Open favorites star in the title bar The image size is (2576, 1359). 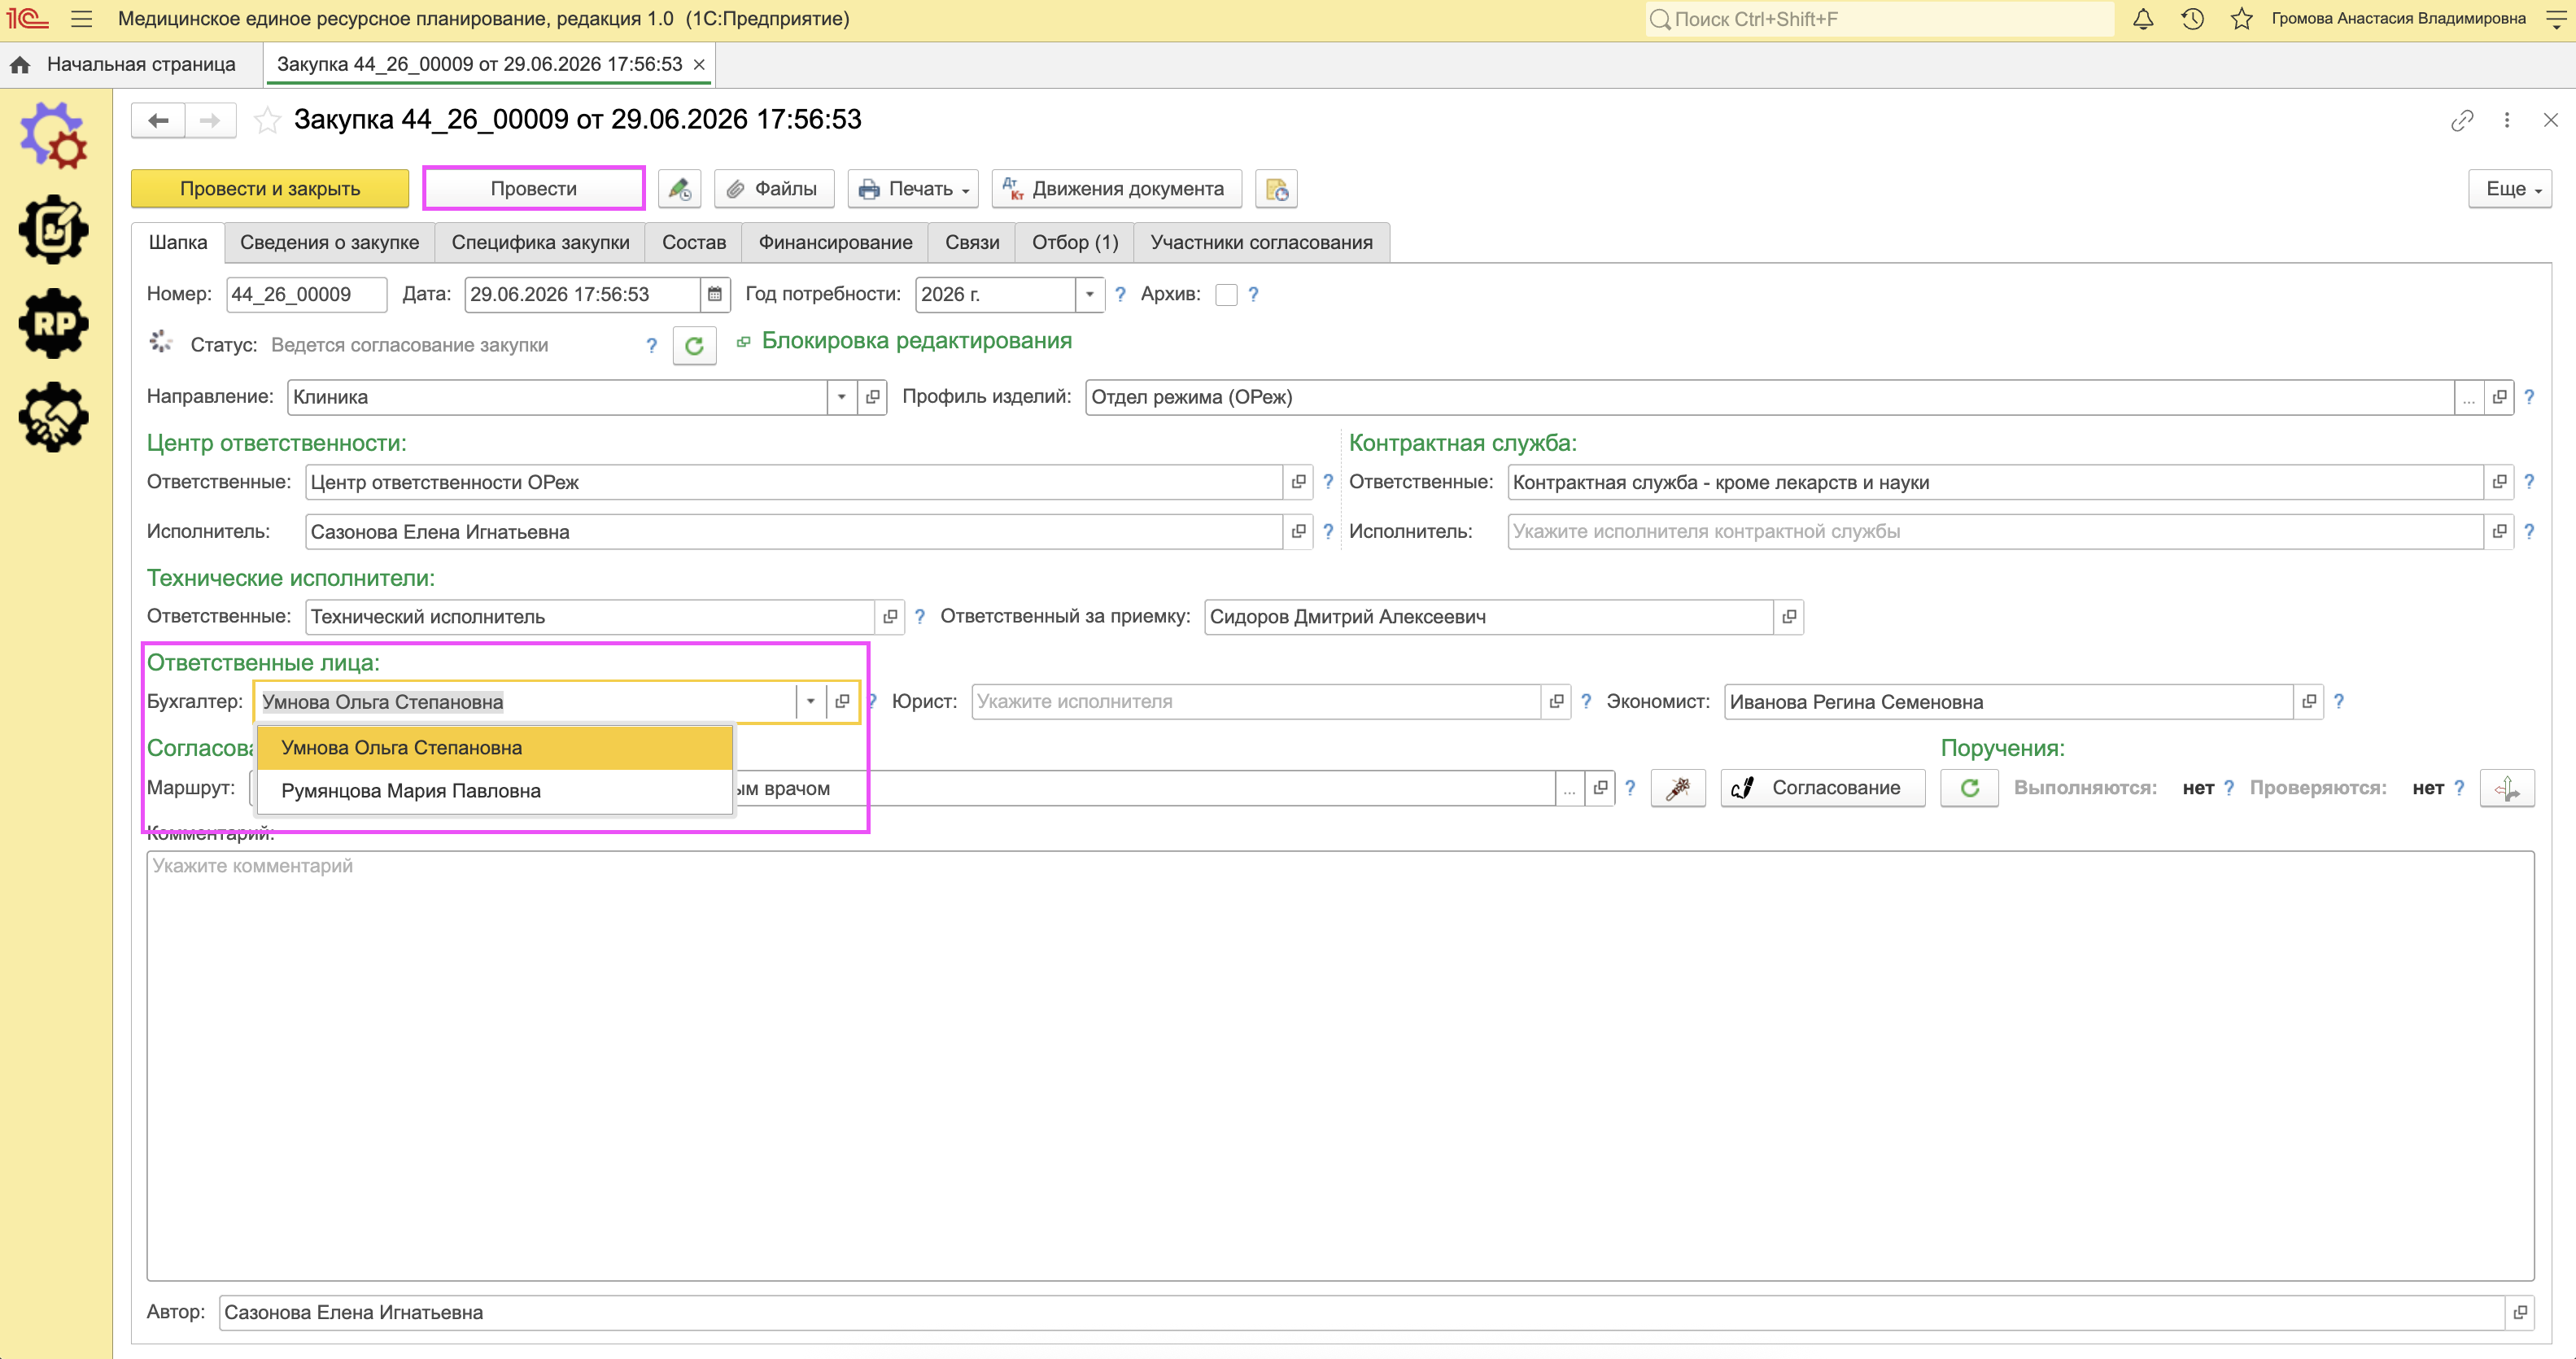2241,19
